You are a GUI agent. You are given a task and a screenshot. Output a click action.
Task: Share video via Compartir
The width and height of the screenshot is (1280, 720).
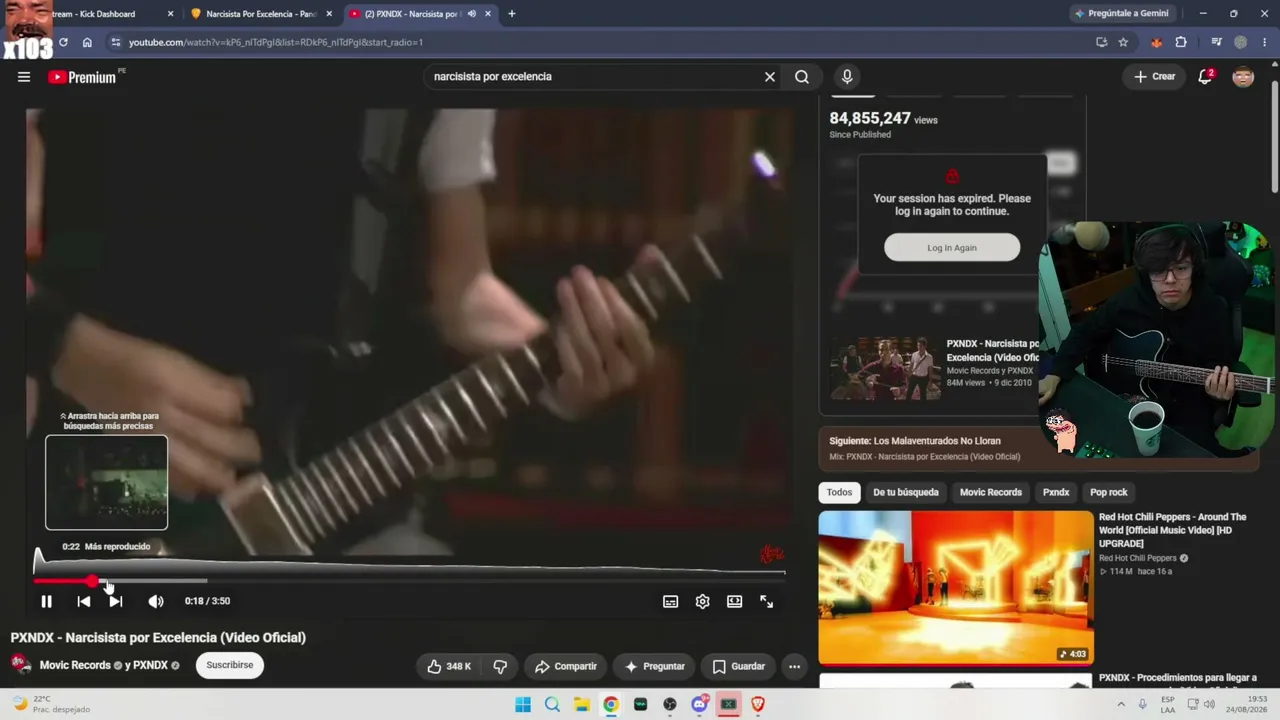click(x=566, y=666)
